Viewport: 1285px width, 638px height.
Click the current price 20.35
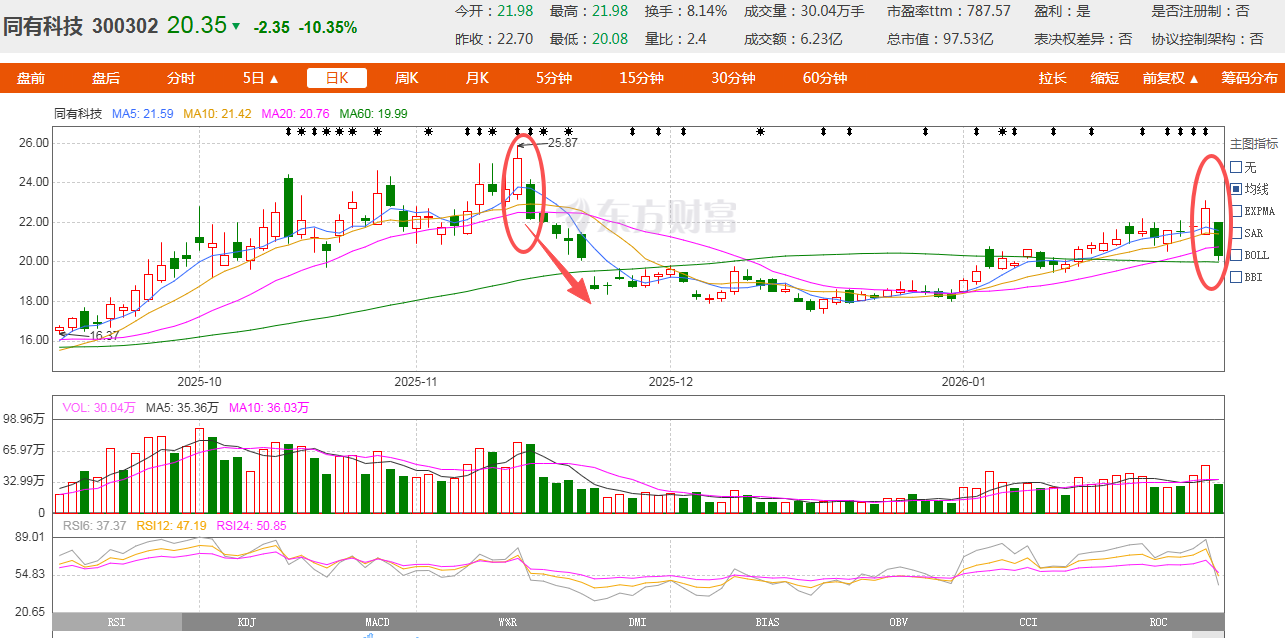[x=197, y=25]
